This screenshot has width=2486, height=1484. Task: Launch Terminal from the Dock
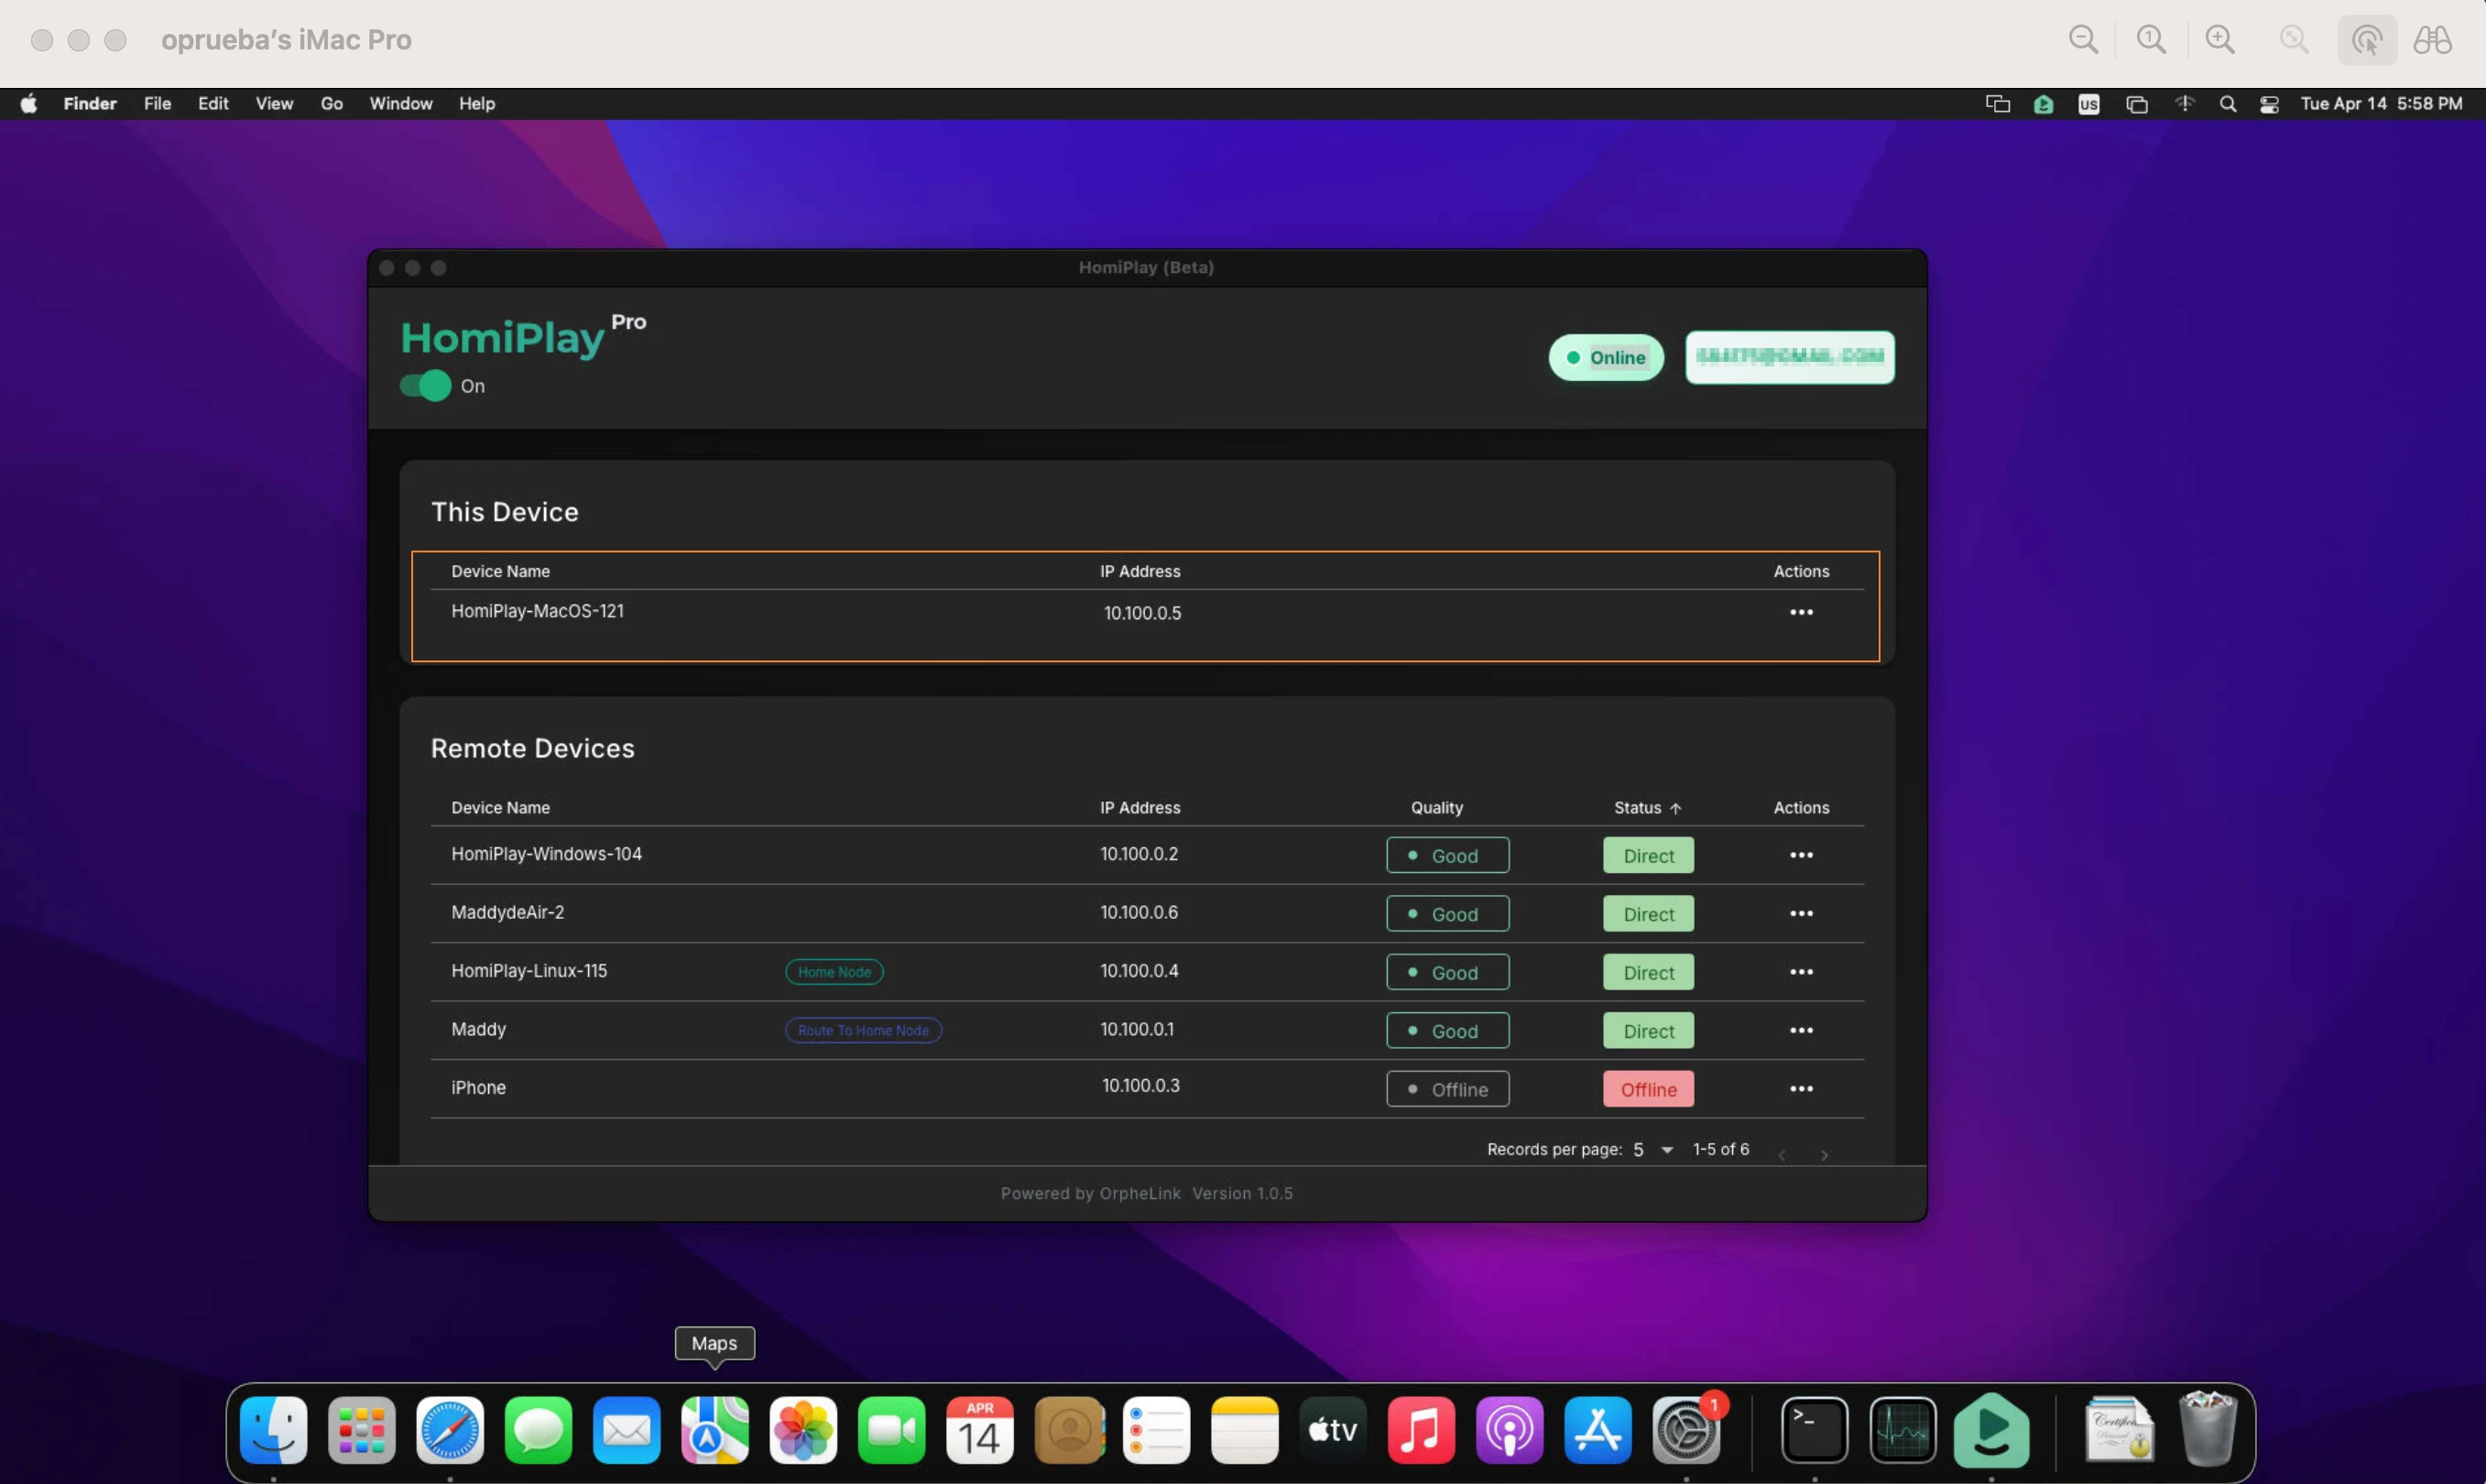coord(1814,1430)
